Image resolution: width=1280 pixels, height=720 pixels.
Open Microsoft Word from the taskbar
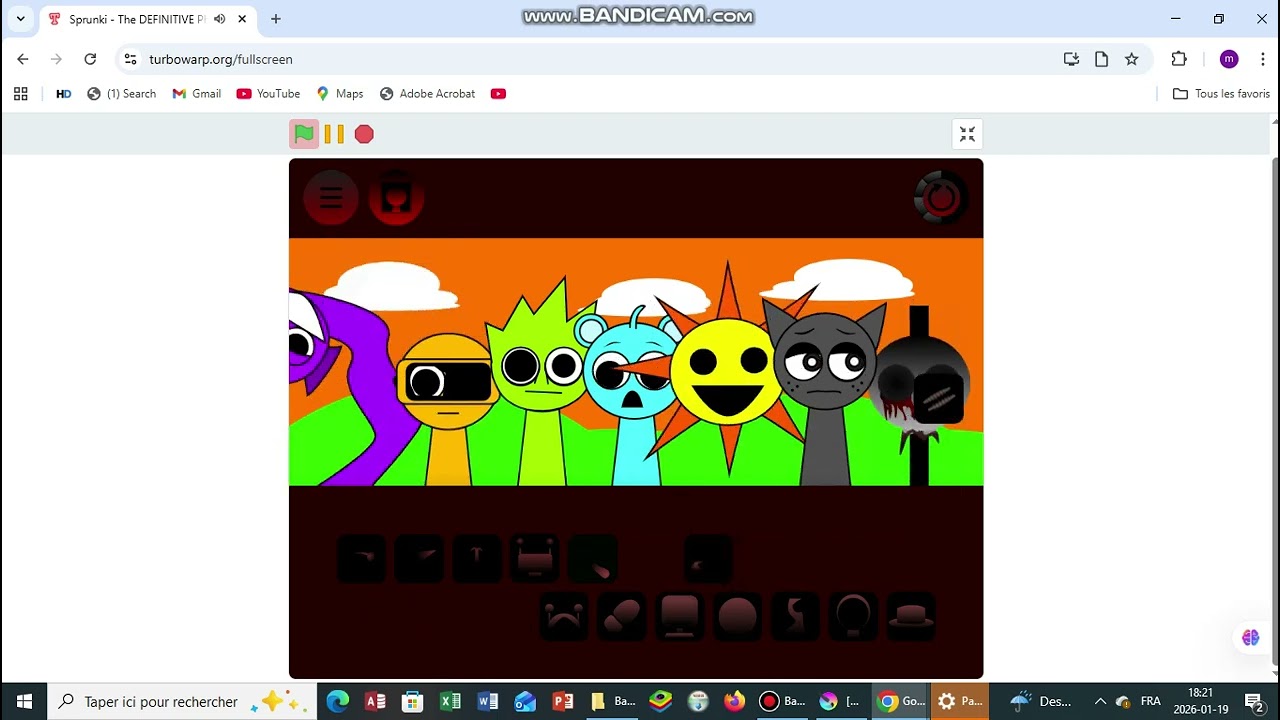[488, 701]
